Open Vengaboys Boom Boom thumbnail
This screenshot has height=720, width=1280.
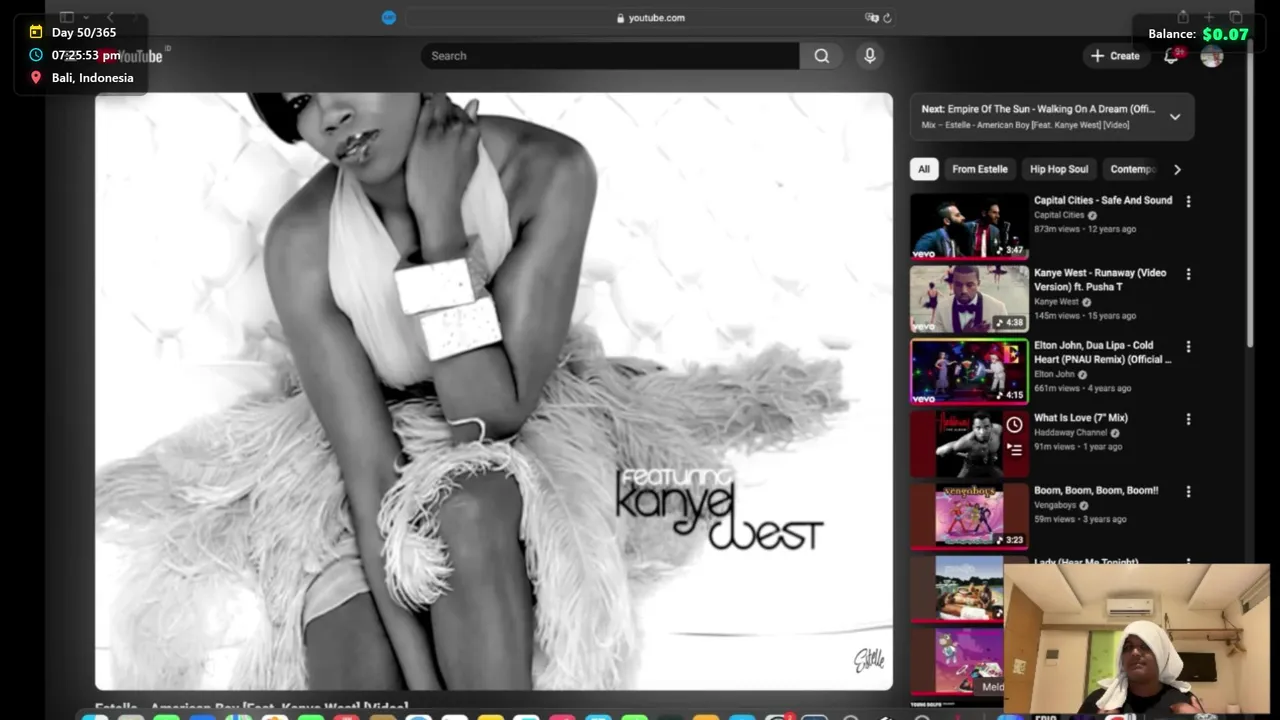pyautogui.click(x=969, y=516)
